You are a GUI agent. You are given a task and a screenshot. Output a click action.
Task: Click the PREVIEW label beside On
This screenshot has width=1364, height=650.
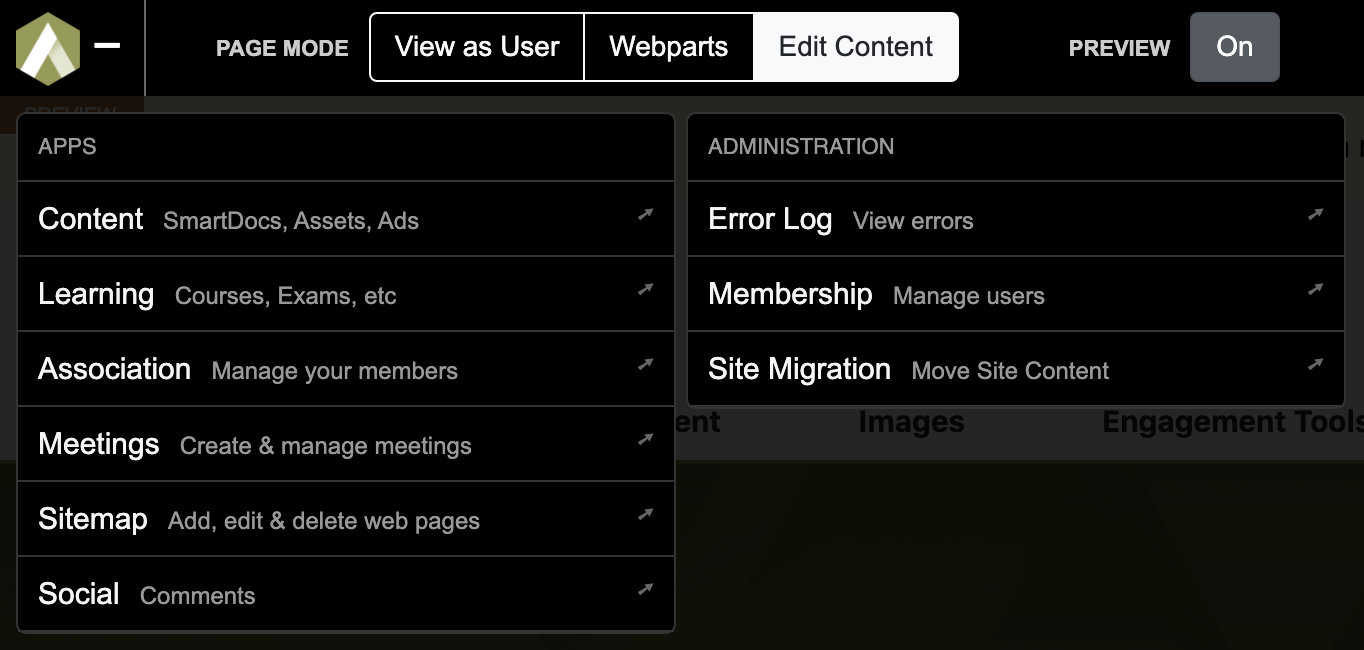coord(1119,48)
